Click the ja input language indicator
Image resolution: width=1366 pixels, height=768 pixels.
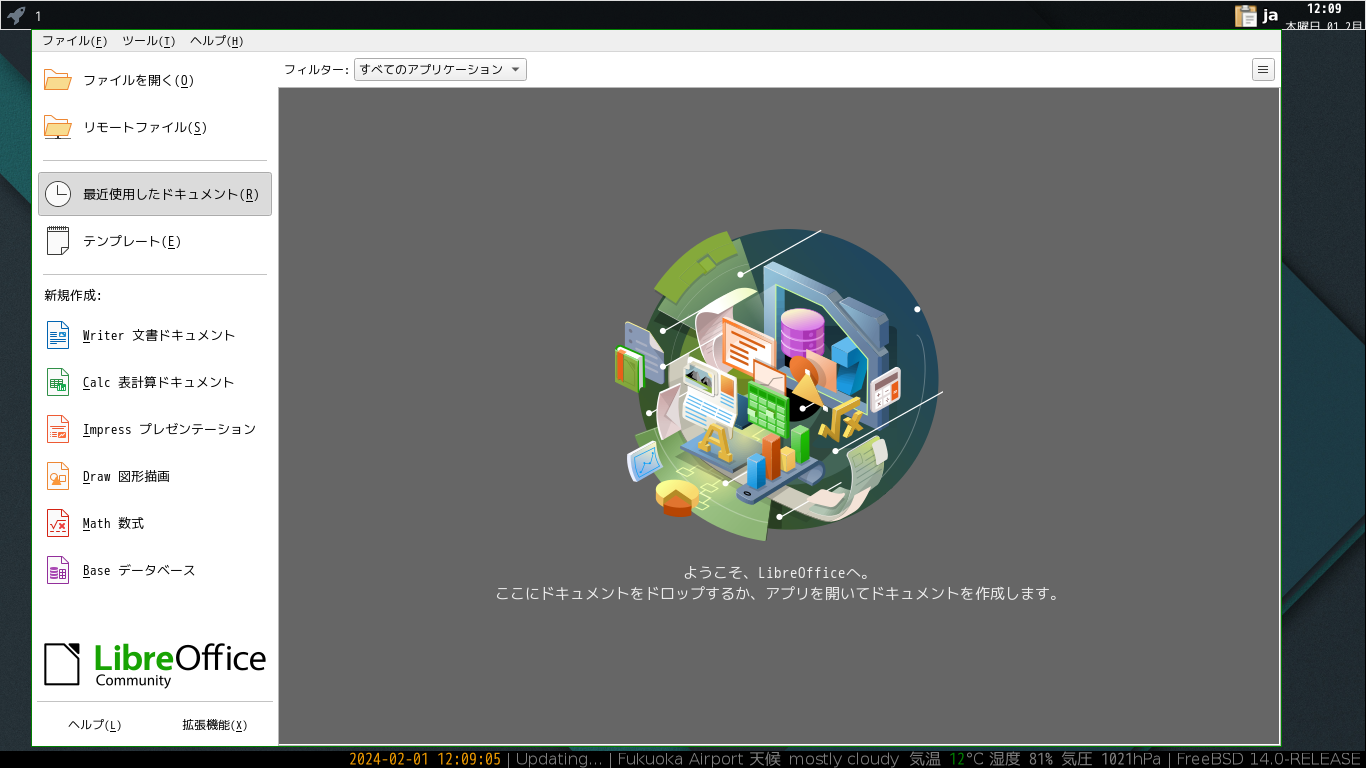[1270, 15]
